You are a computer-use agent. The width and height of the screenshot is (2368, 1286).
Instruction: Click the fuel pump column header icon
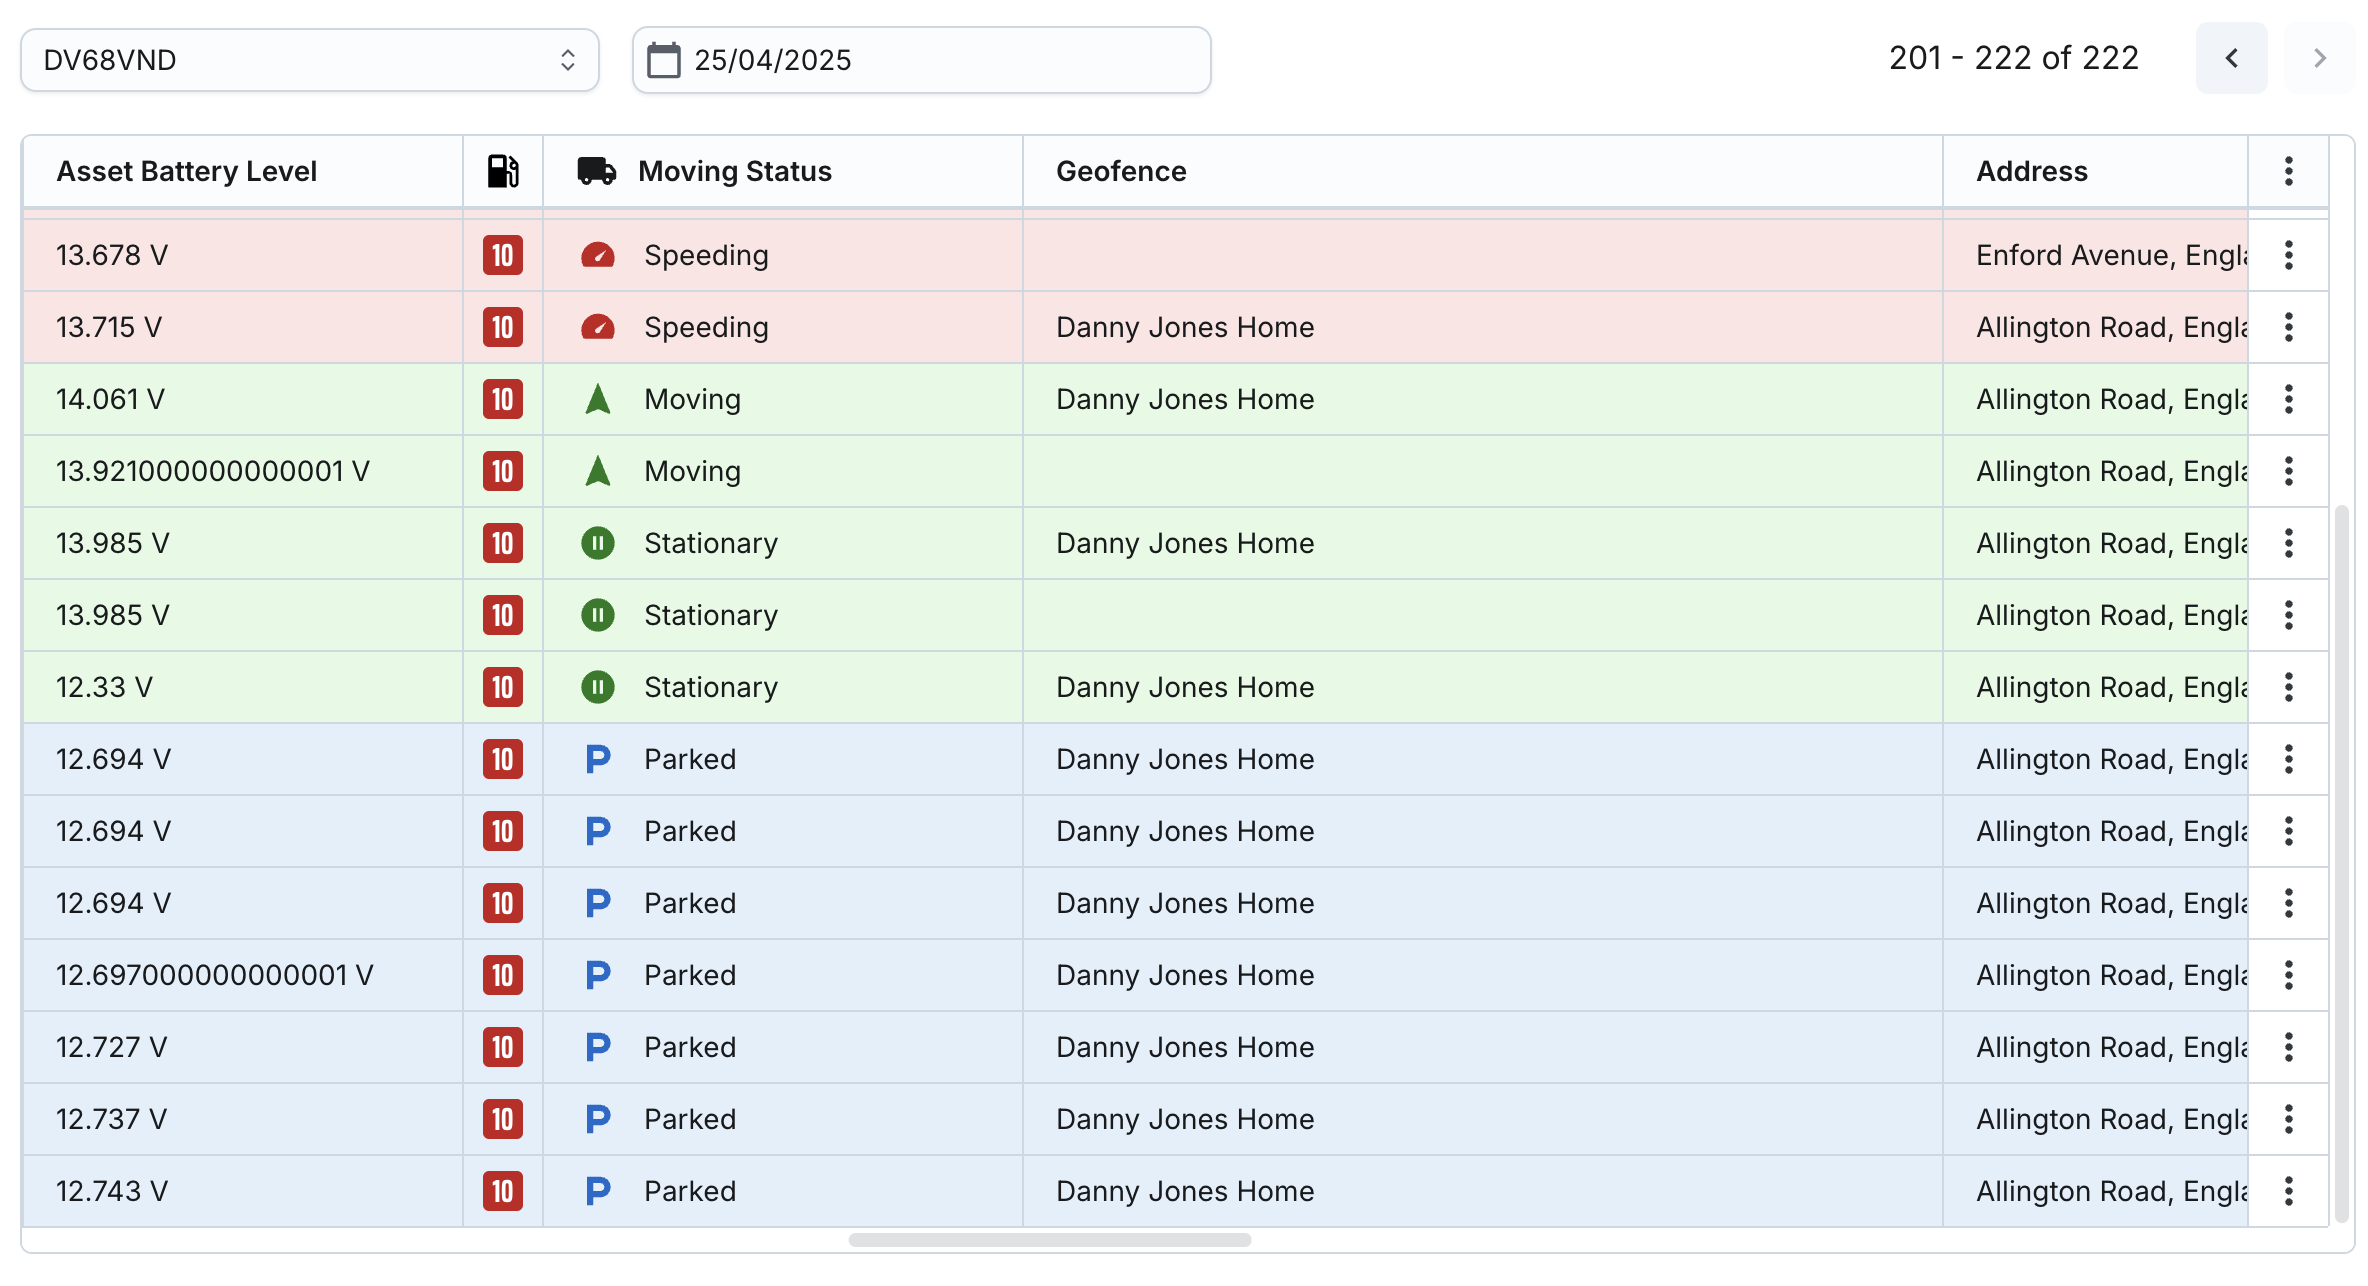click(502, 171)
